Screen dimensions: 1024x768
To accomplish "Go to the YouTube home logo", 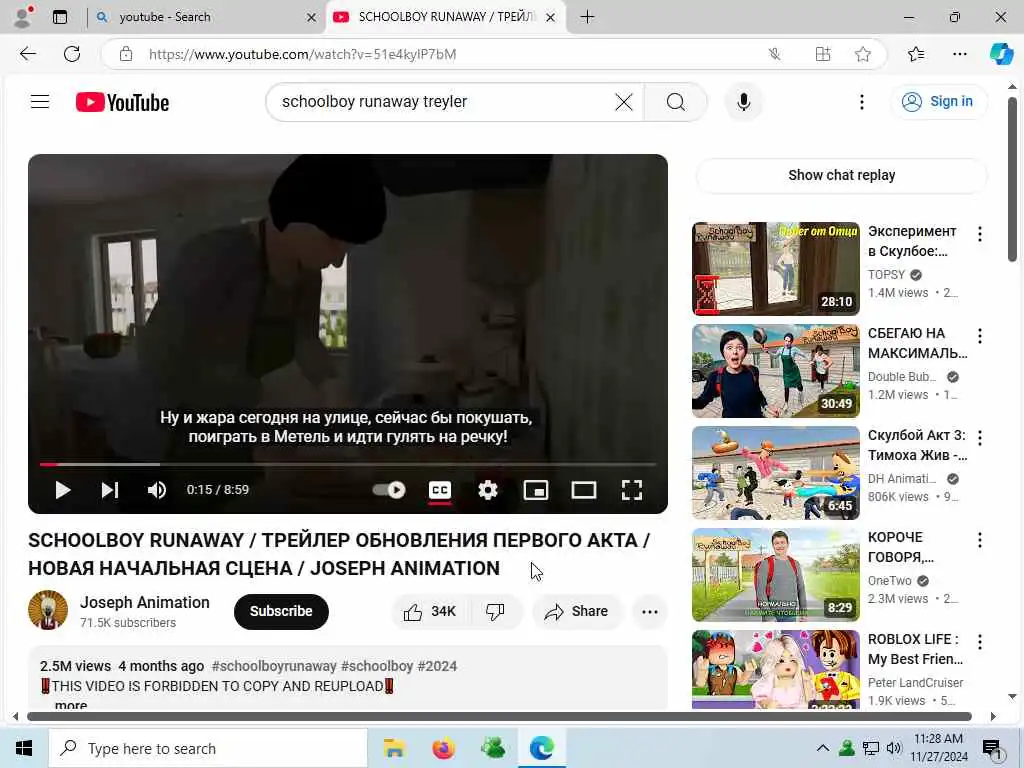I will tap(122, 103).
